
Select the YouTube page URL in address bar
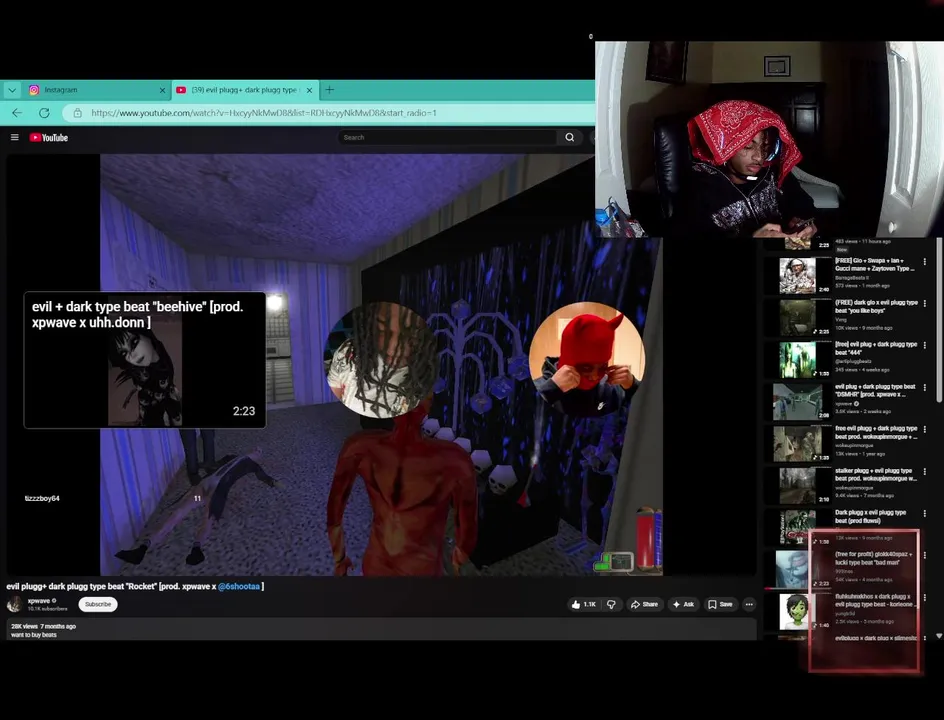point(264,113)
